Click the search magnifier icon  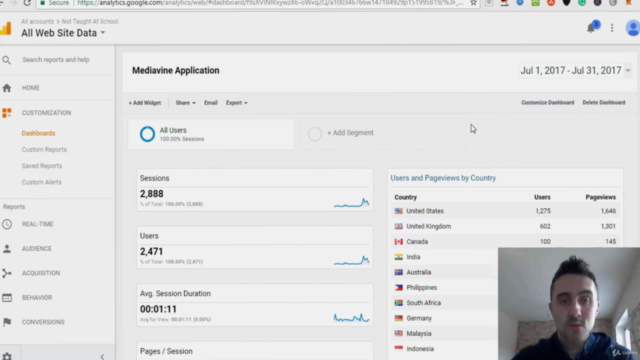7,60
